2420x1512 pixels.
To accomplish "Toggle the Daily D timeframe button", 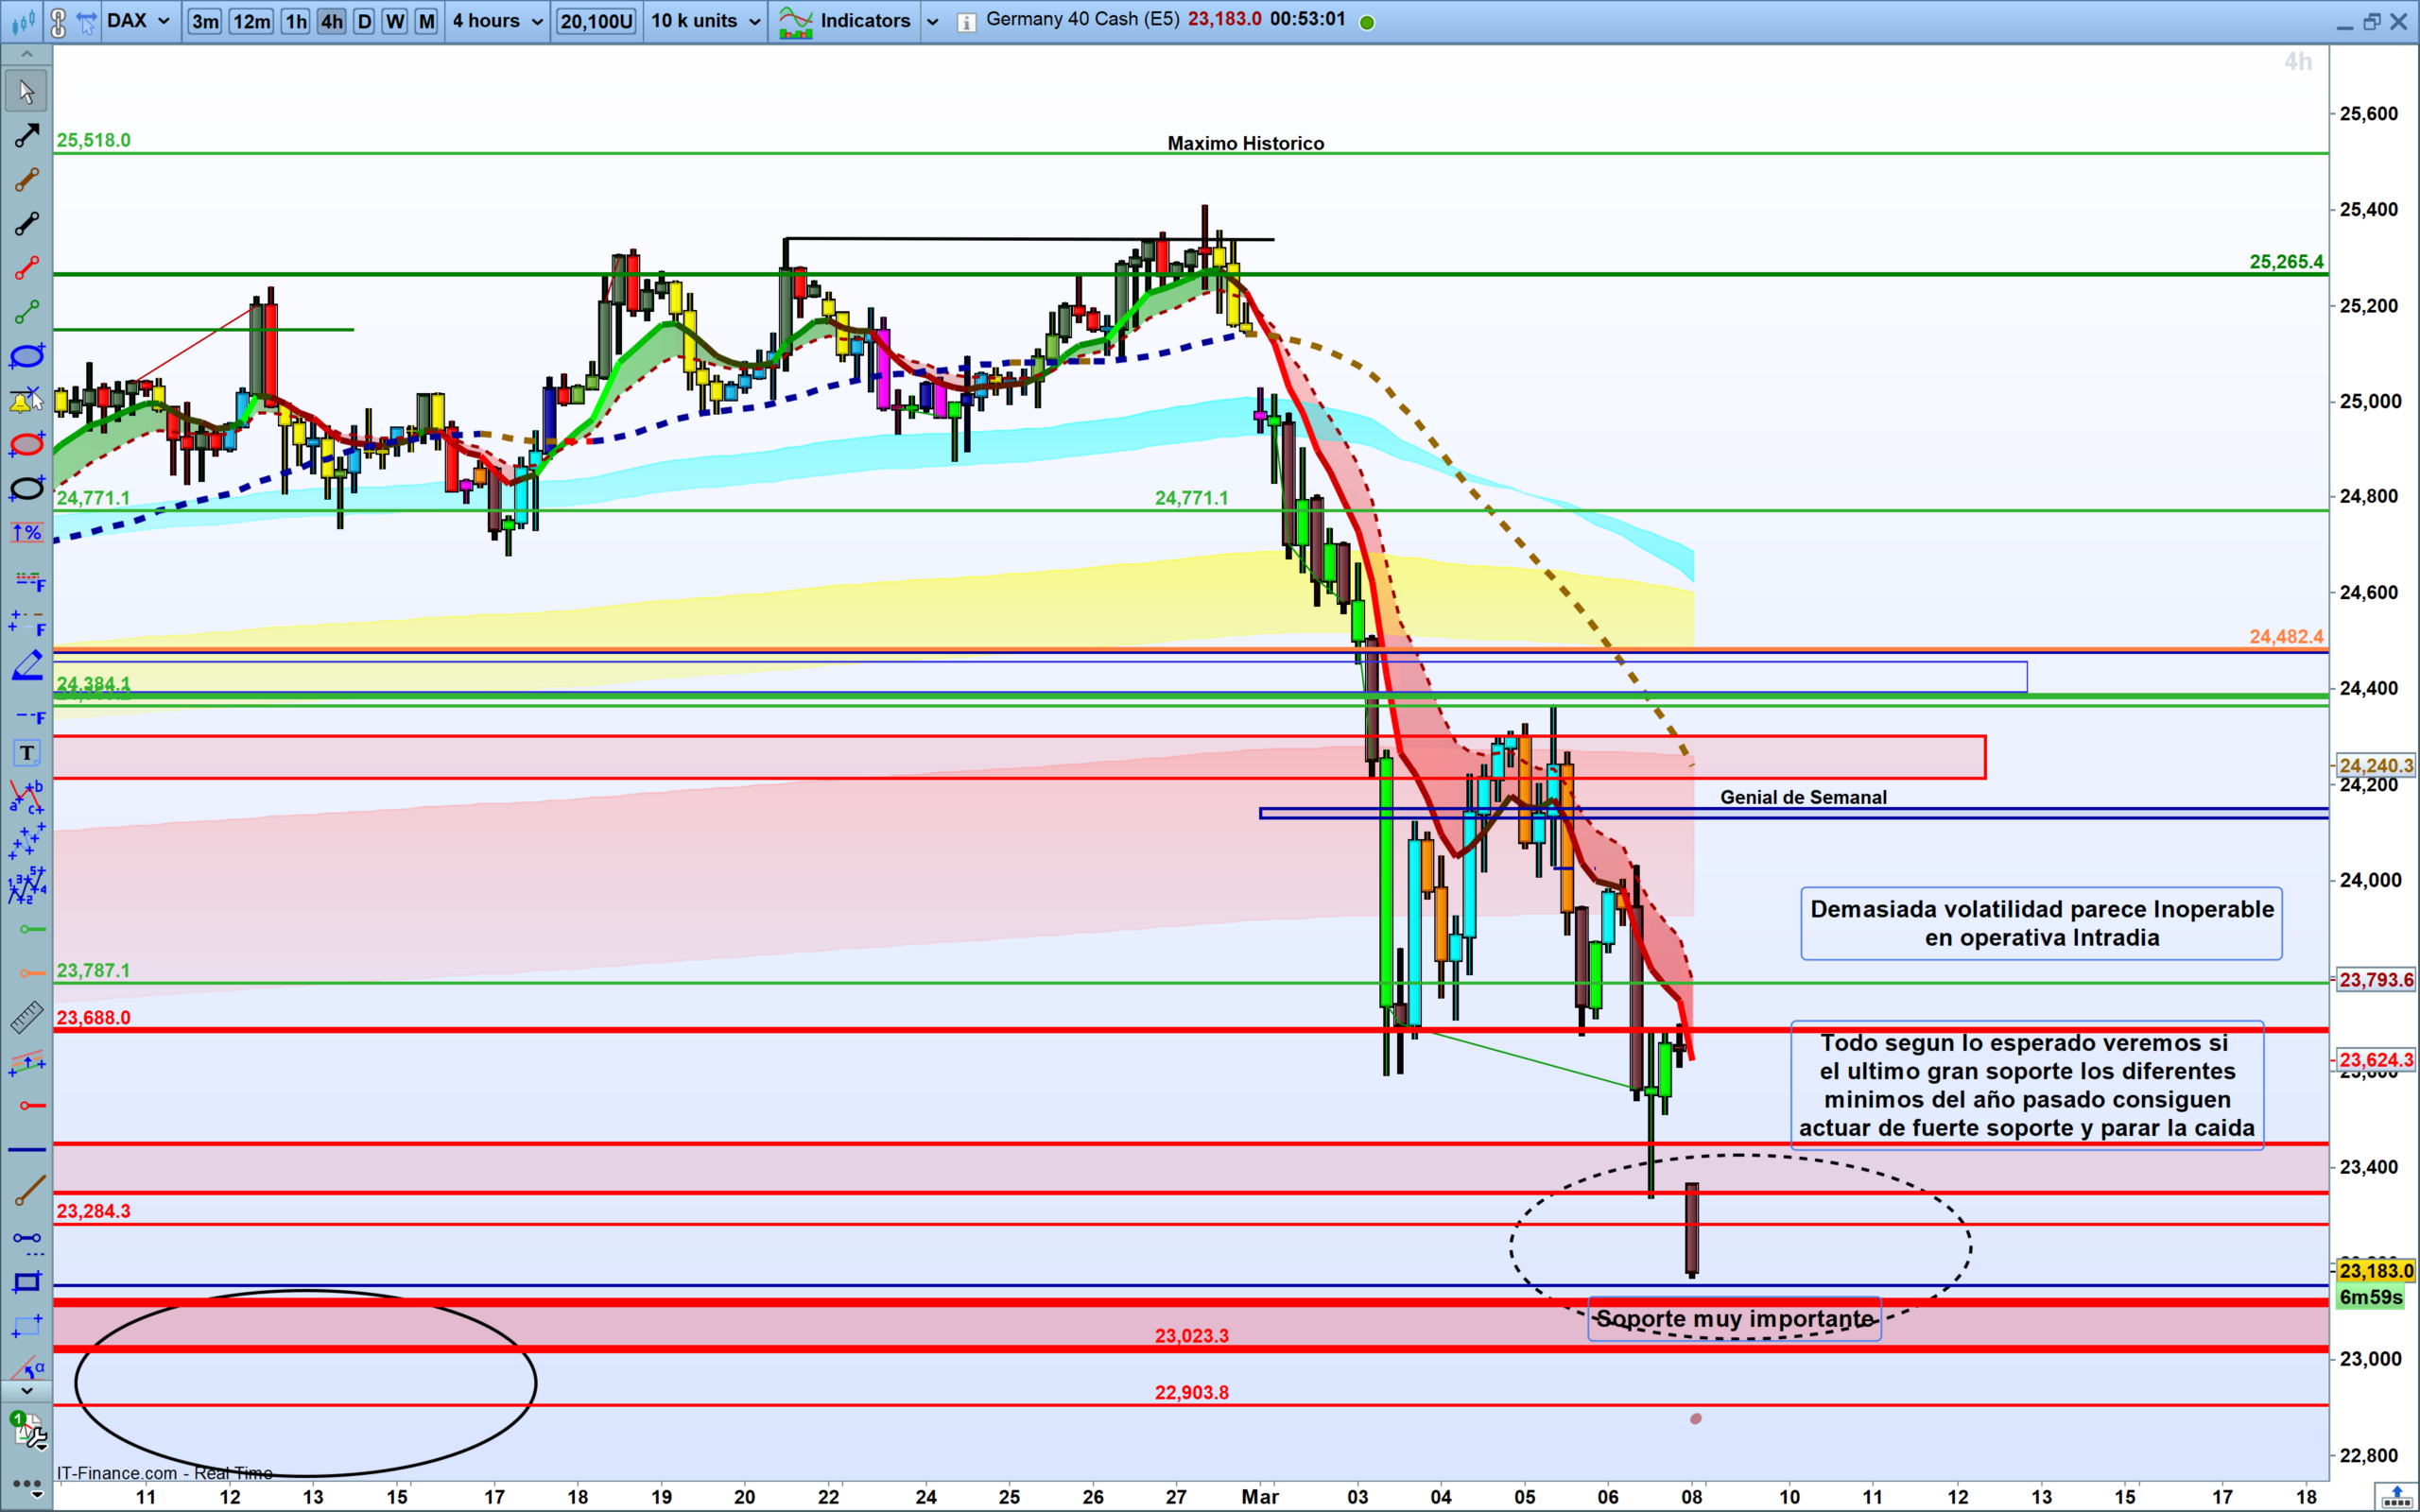I will [364, 21].
